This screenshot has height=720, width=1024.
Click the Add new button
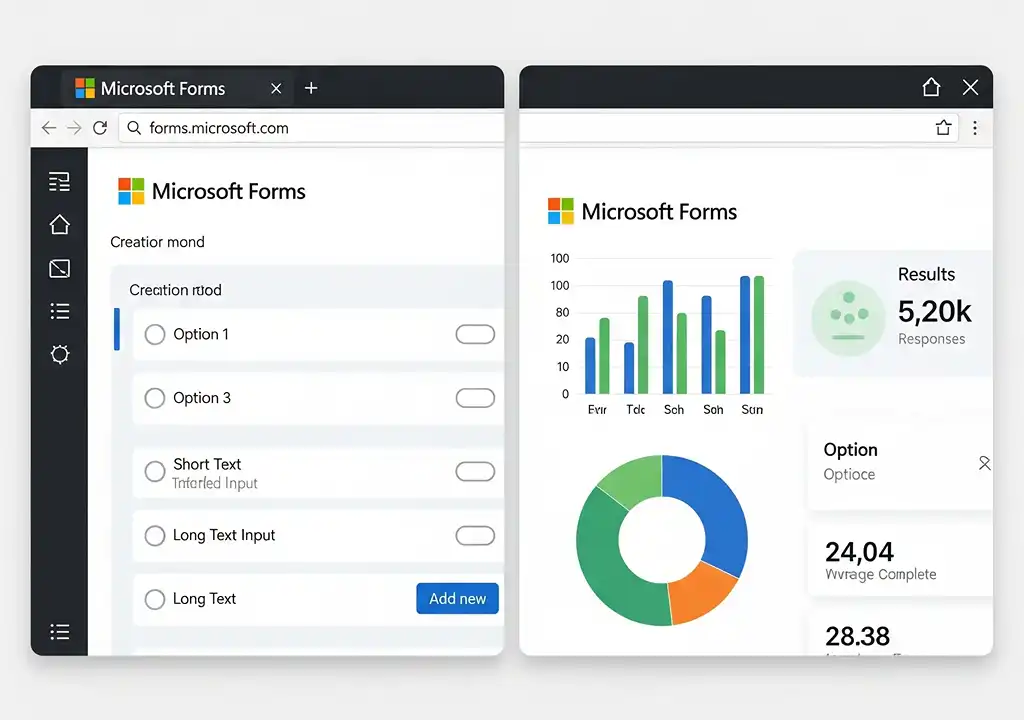coord(457,598)
